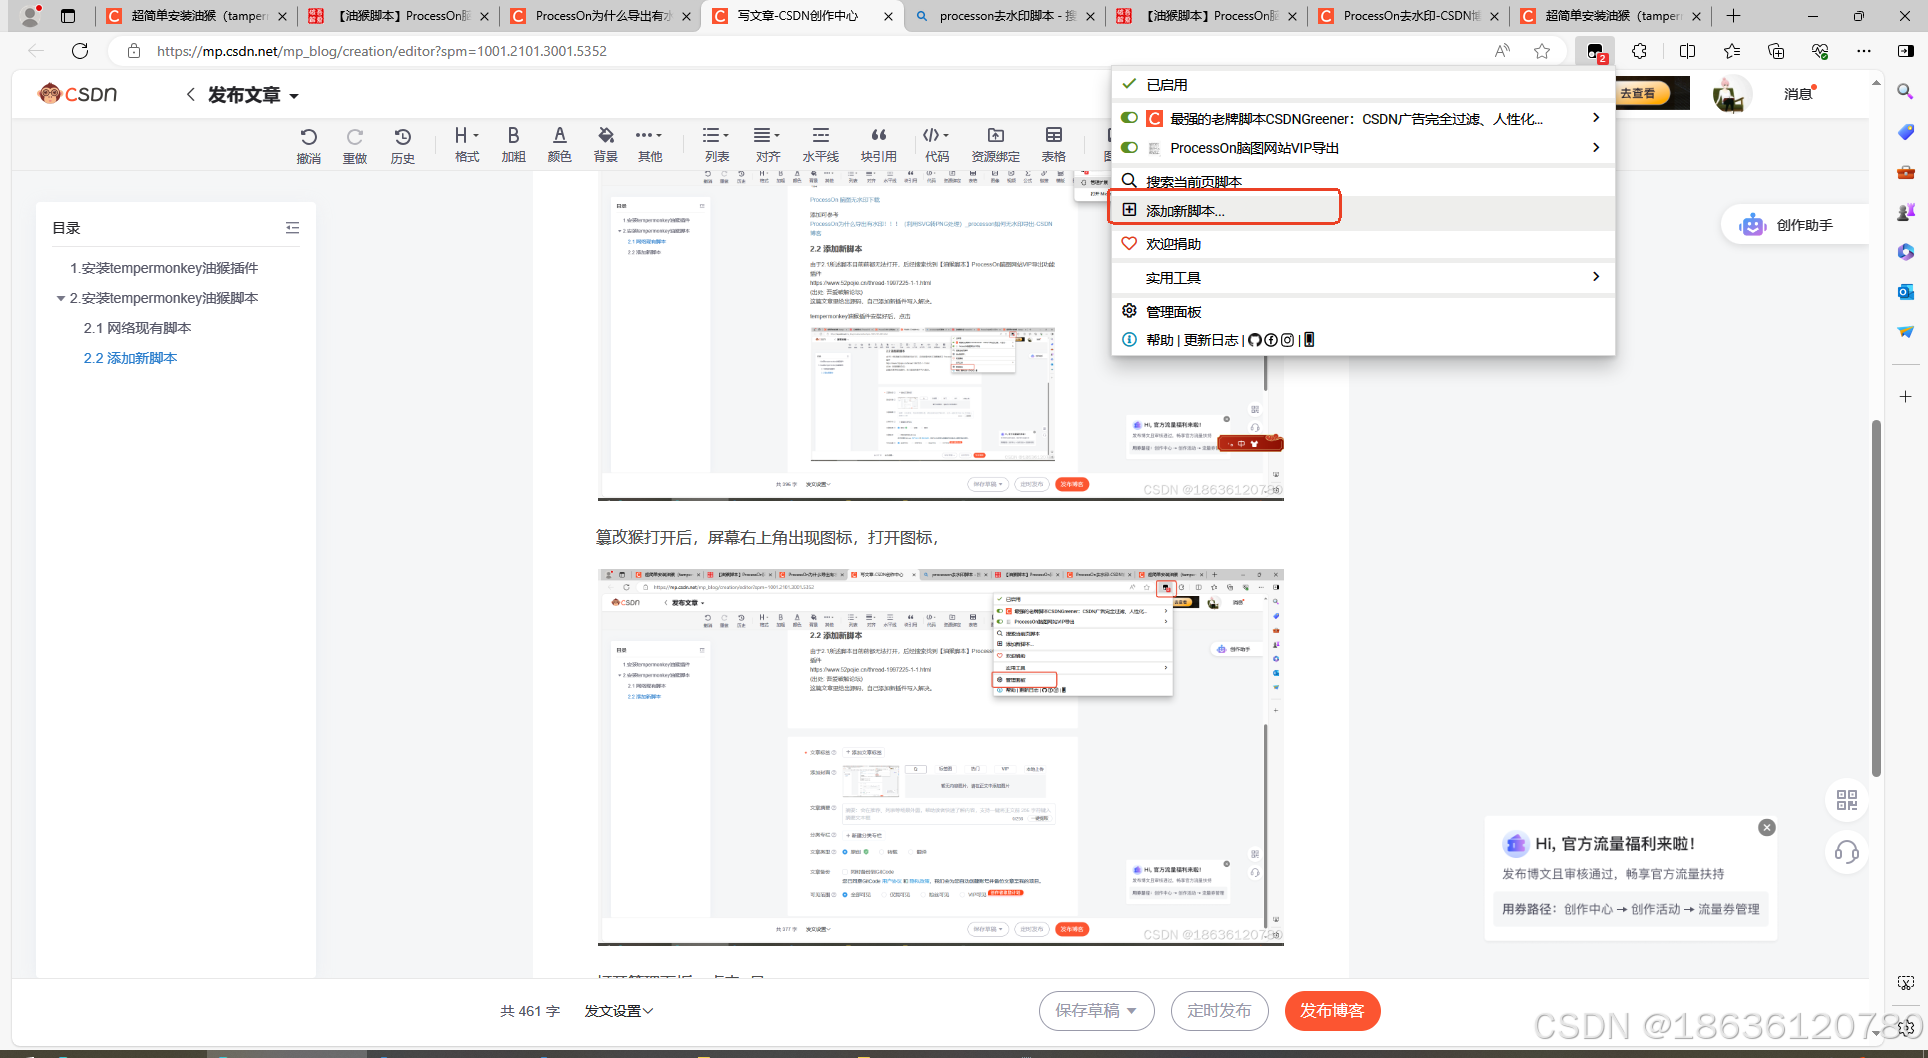1928x1058 pixels.
Task: Expand the 发布文章 title dropdown
Action: [x=294, y=96]
